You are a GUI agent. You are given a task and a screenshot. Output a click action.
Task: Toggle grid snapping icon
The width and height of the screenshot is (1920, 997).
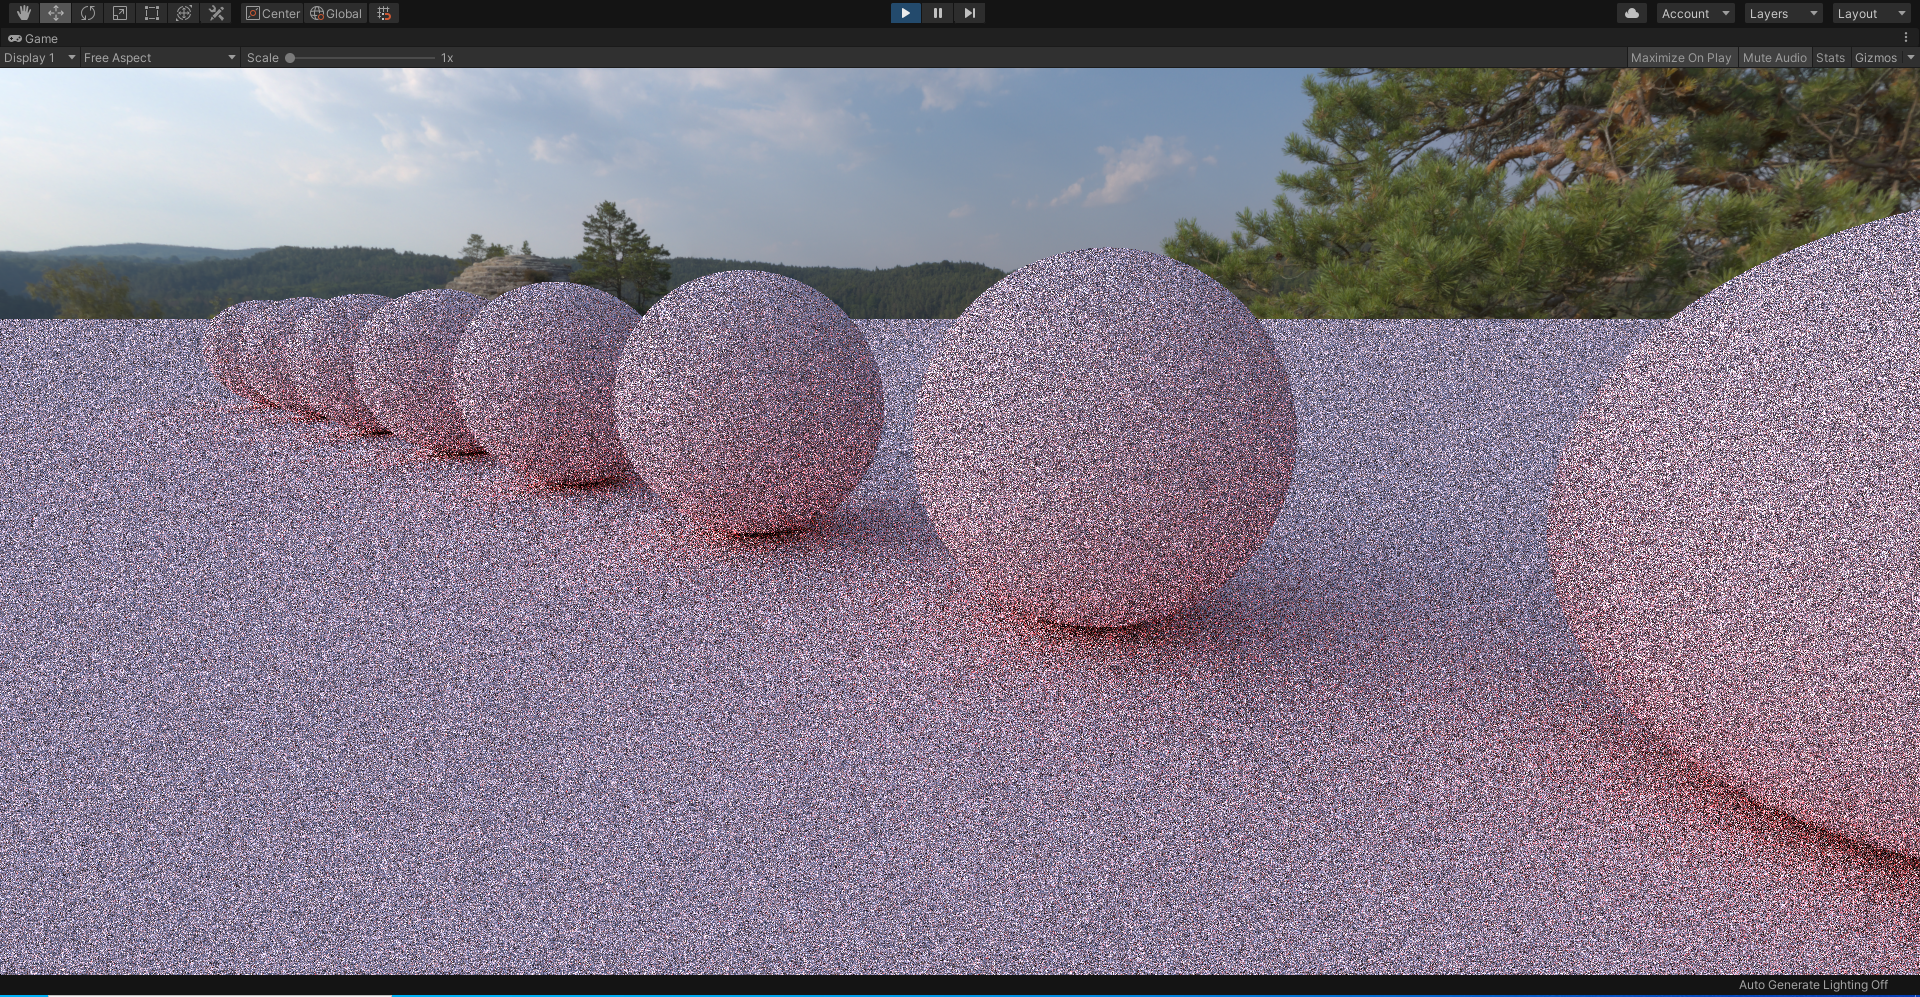pos(384,13)
